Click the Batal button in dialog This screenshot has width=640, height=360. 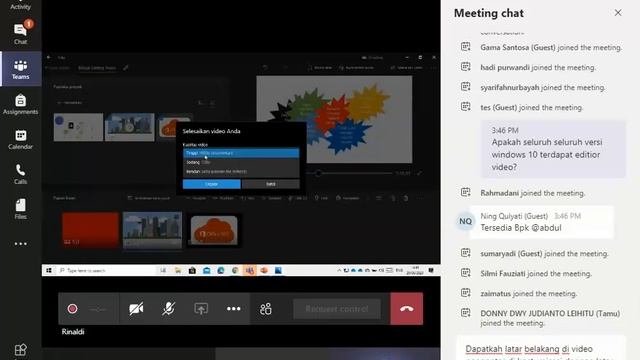[271, 184]
